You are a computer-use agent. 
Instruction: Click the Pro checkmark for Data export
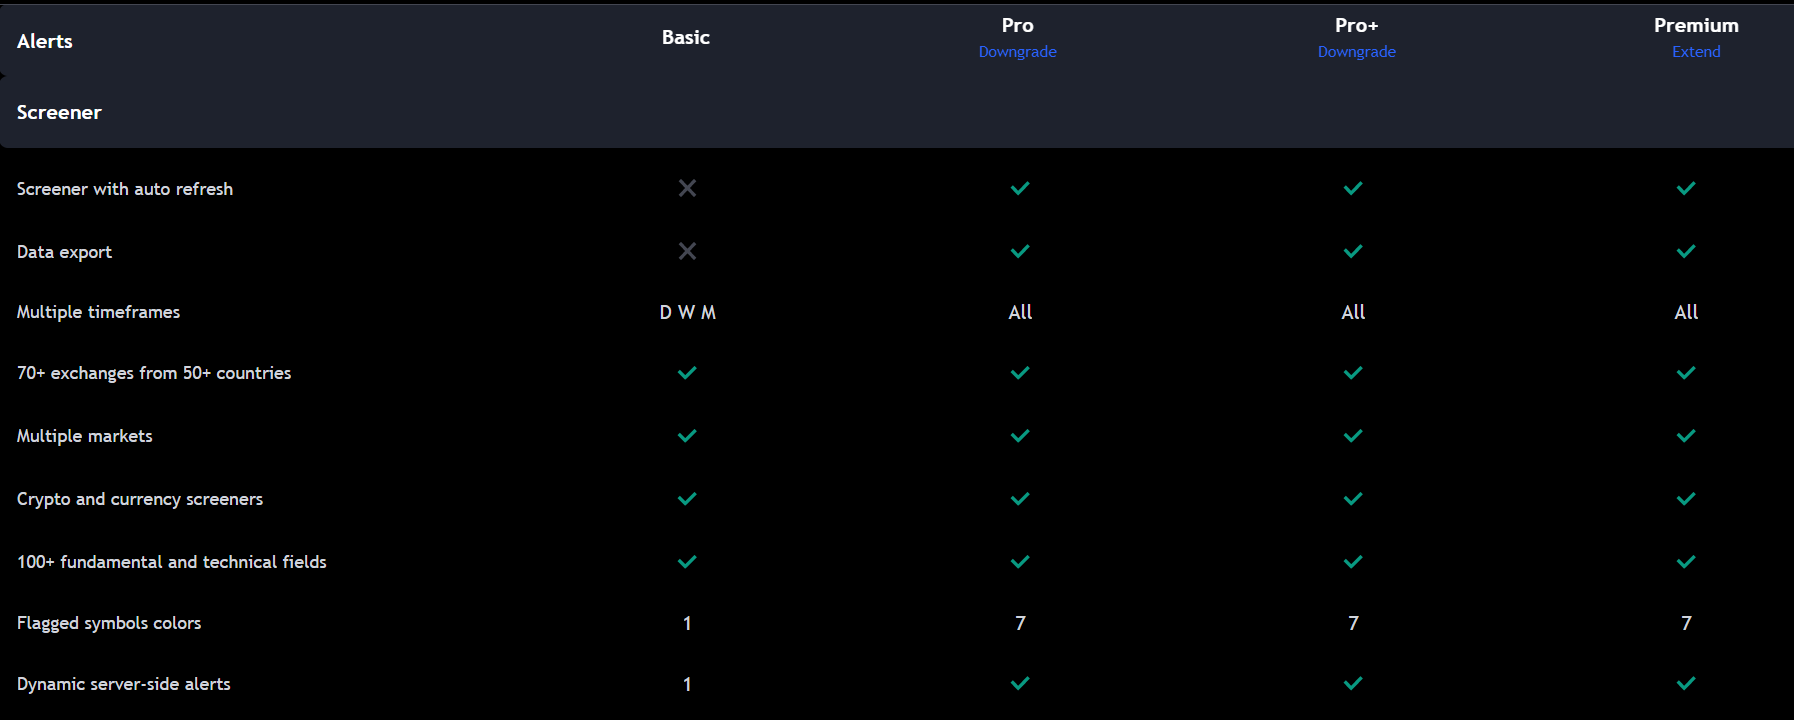click(x=1020, y=251)
